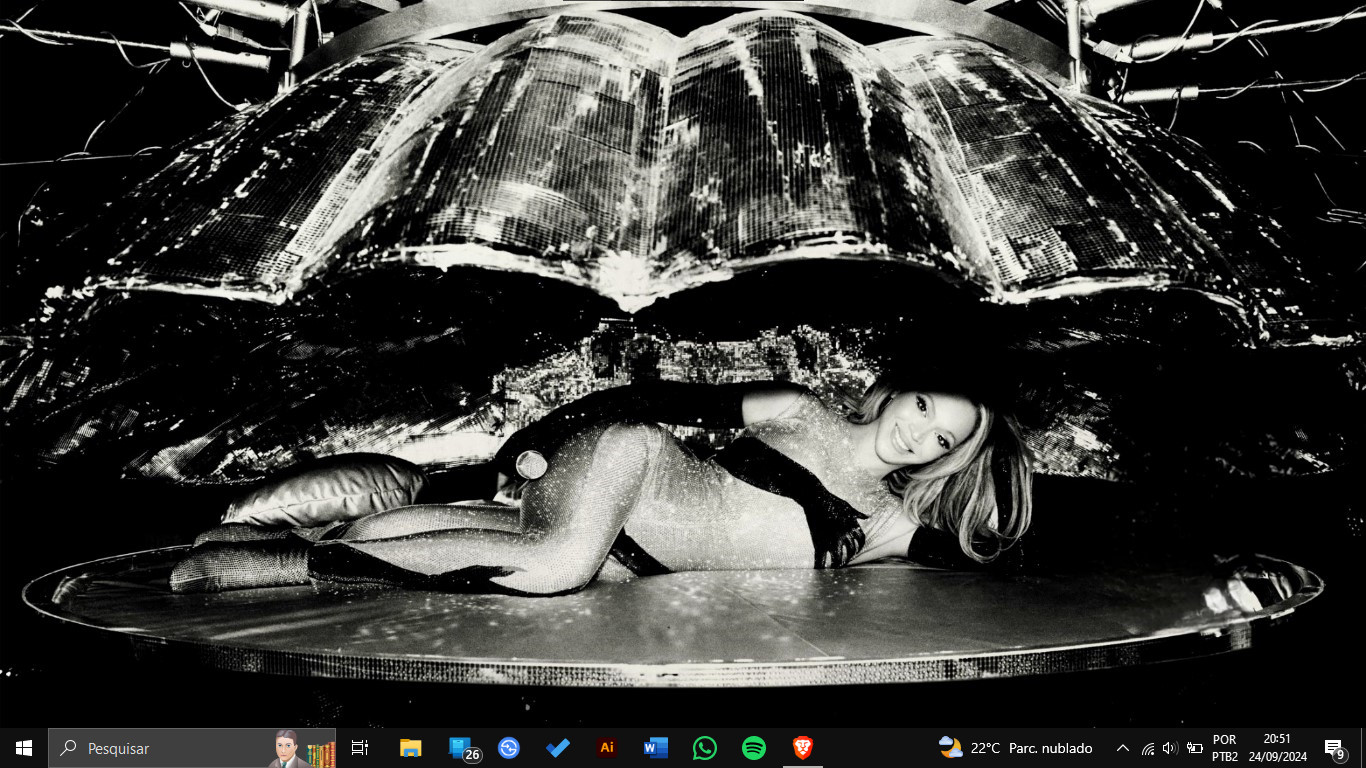Open the Windows Start menu

(24, 748)
